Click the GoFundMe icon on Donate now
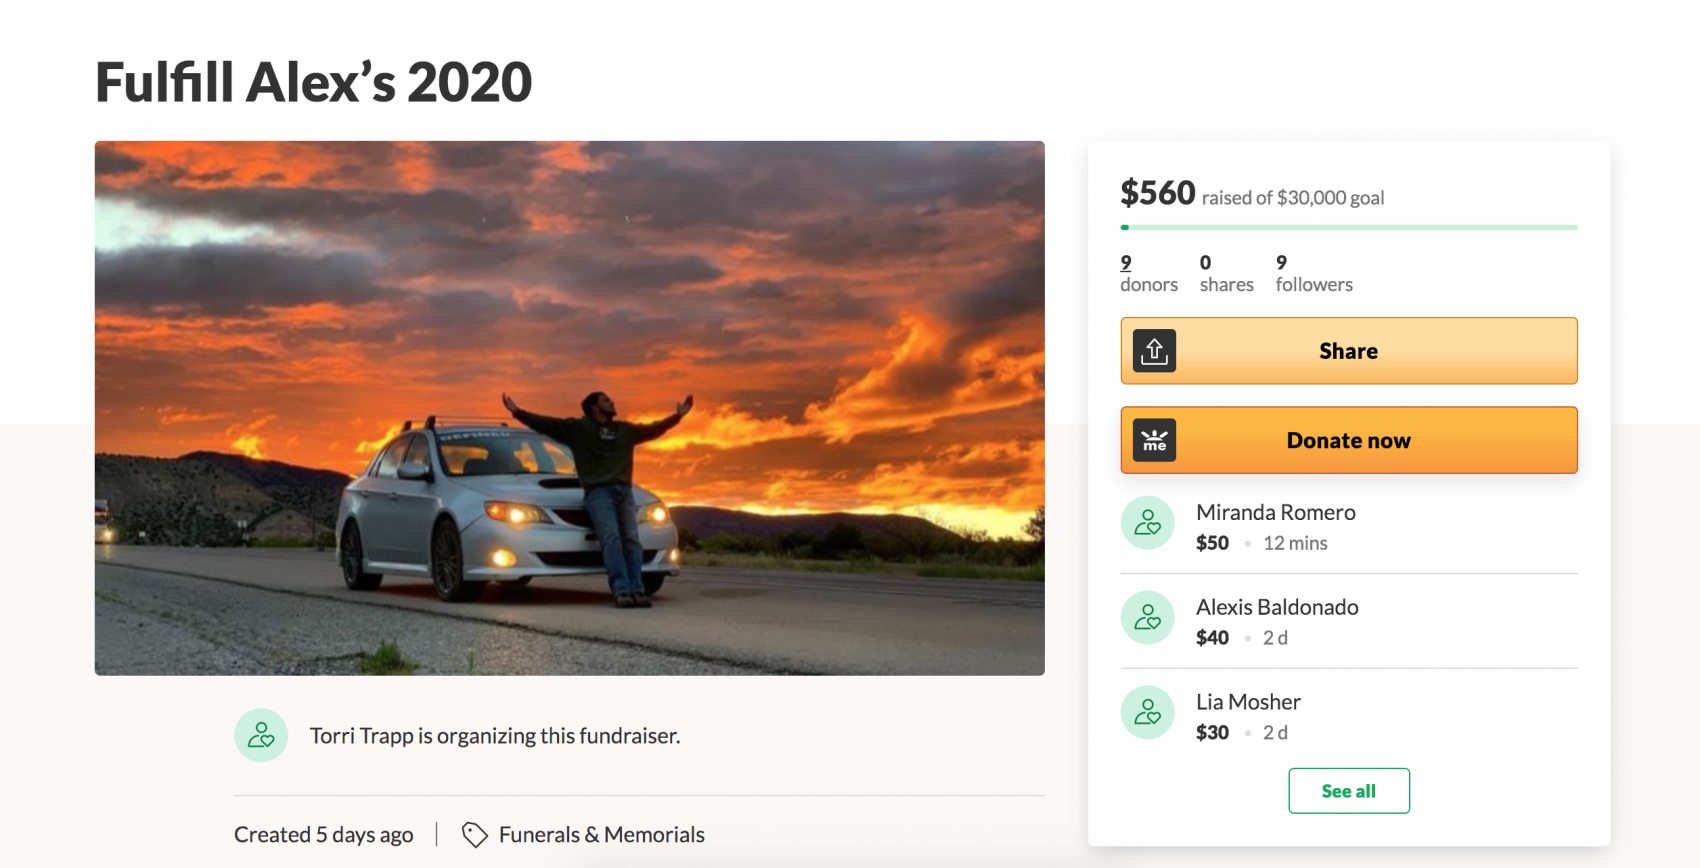Image resolution: width=1700 pixels, height=868 pixels. (x=1154, y=440)
